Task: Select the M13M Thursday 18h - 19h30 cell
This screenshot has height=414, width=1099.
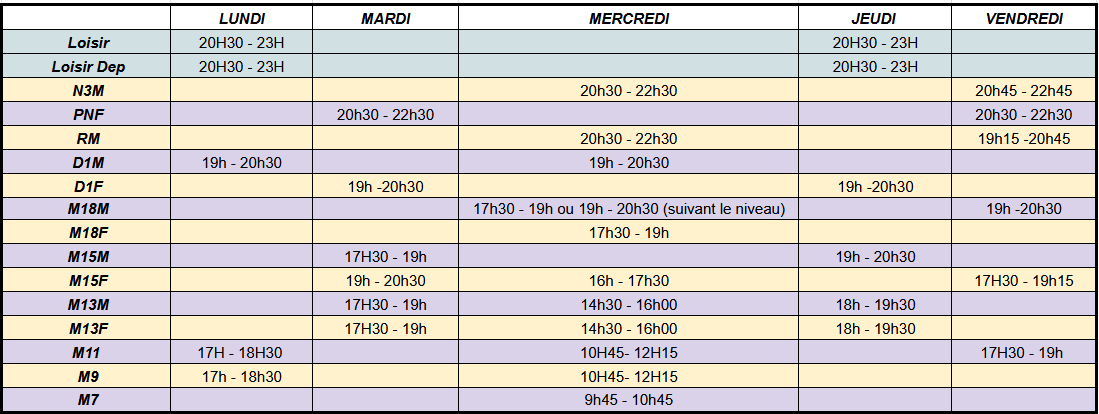Action: coord(875,304)
